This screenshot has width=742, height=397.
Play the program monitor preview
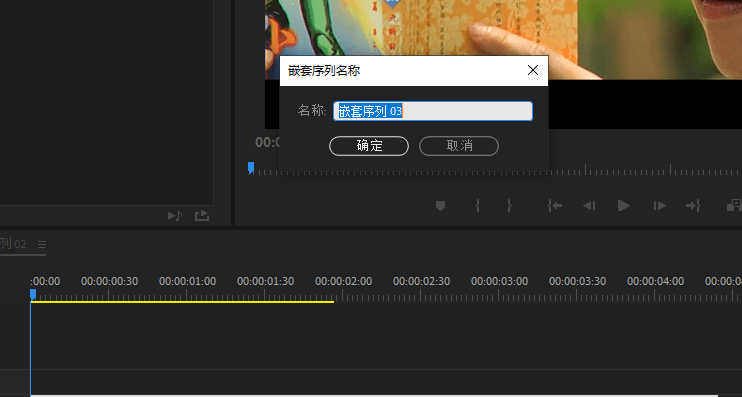624,205
